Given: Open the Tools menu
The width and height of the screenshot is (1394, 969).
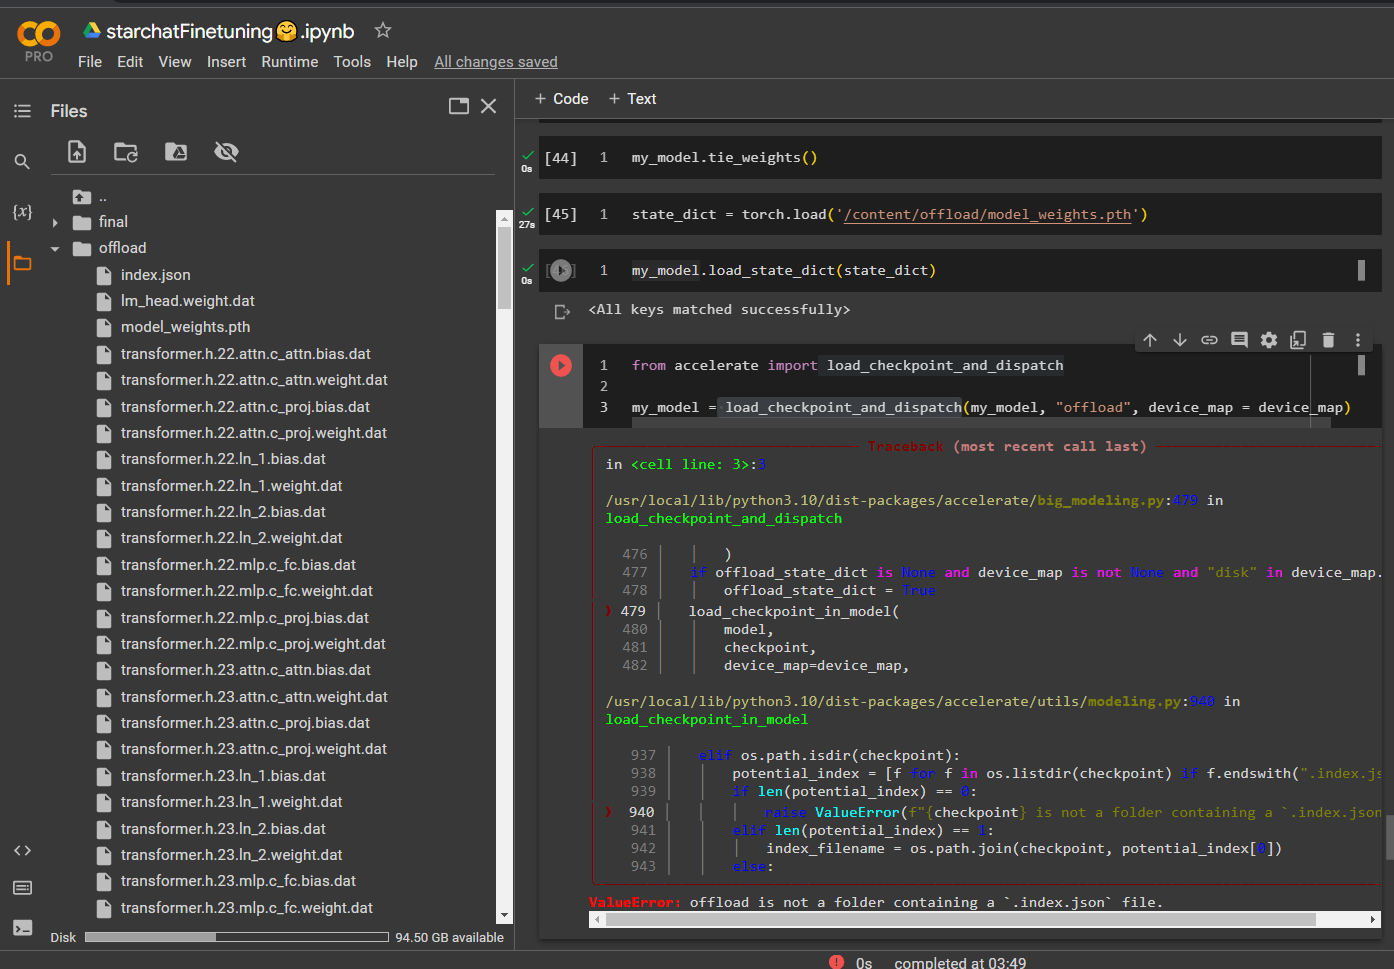Looking at the screenshot, I should pos(352,62).
